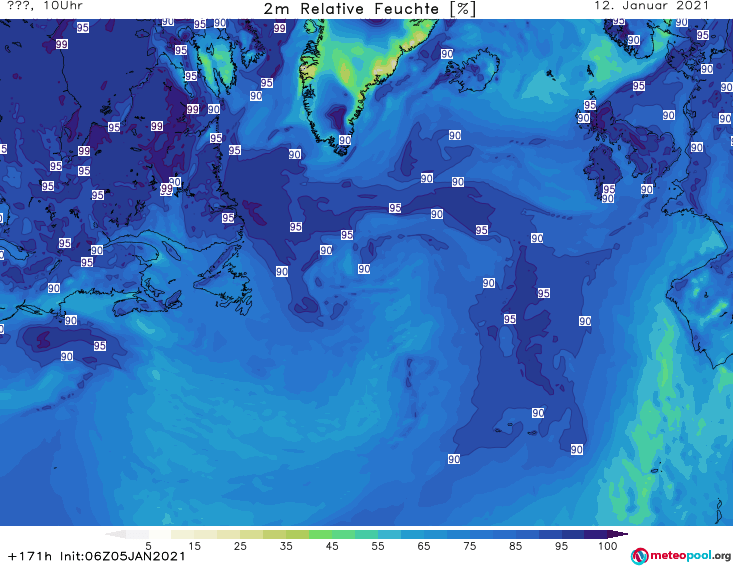Click the legend scale value 85
733x566 pixels.
point(515,546)
